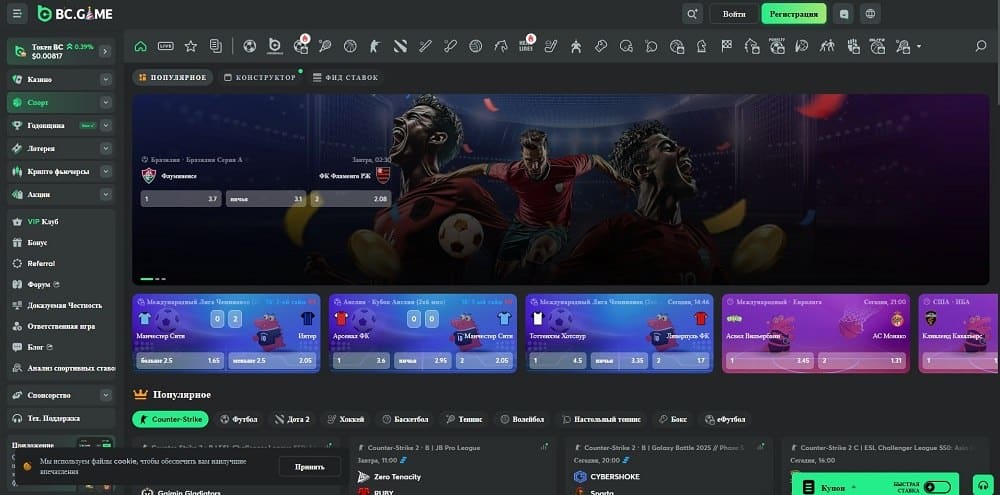Click the first banner carousel indicator
This screenshot has width=1000, height=495.
(147, 279)
